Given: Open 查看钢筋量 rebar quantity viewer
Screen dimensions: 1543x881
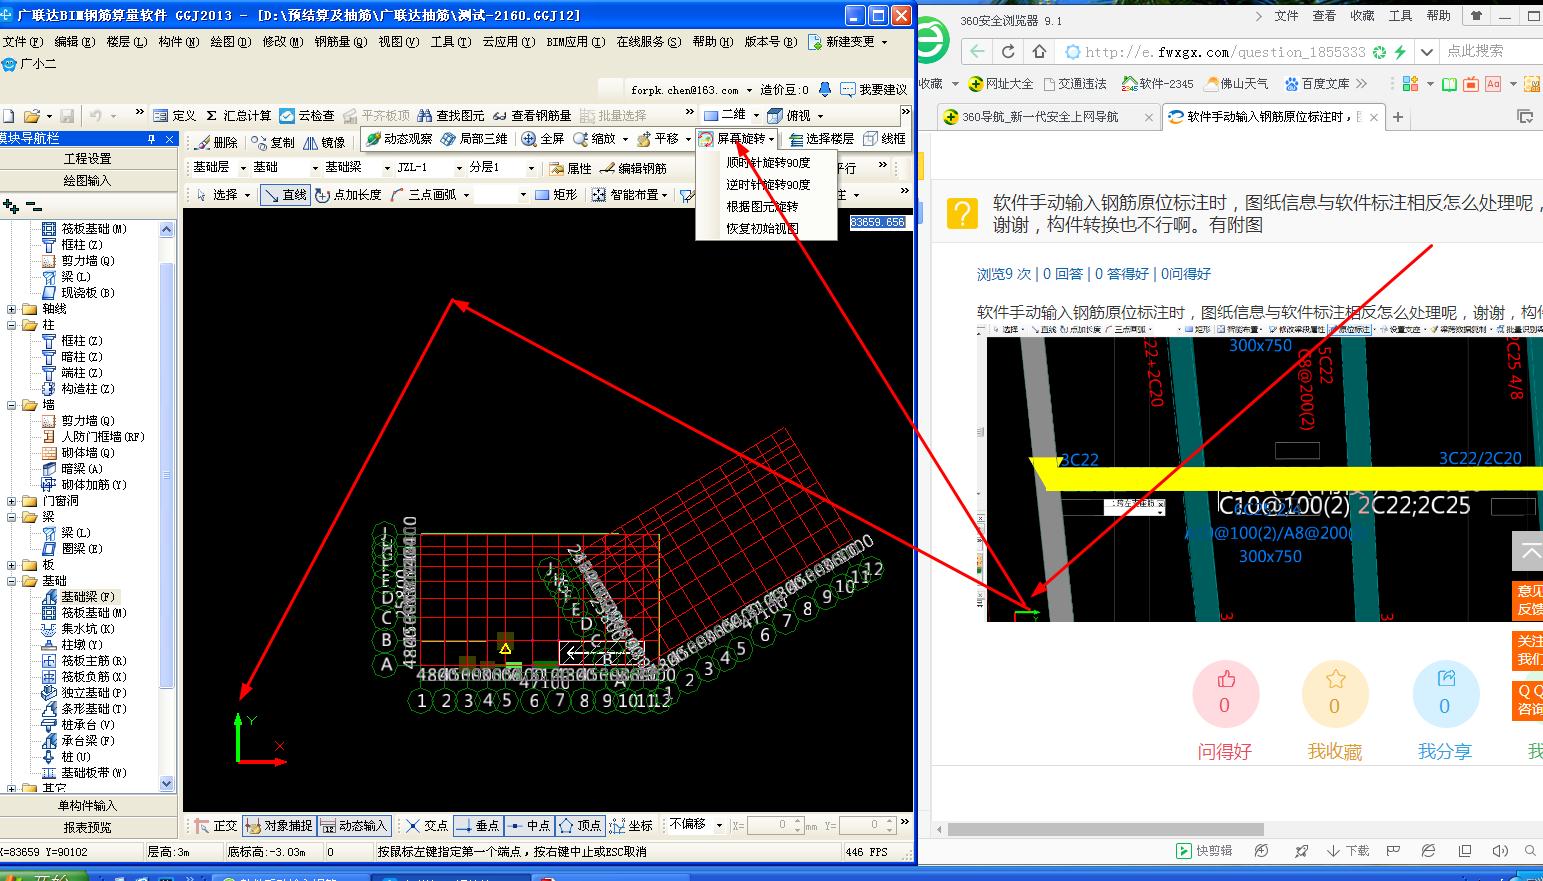Looking at the screenshot, I should 532,116.
